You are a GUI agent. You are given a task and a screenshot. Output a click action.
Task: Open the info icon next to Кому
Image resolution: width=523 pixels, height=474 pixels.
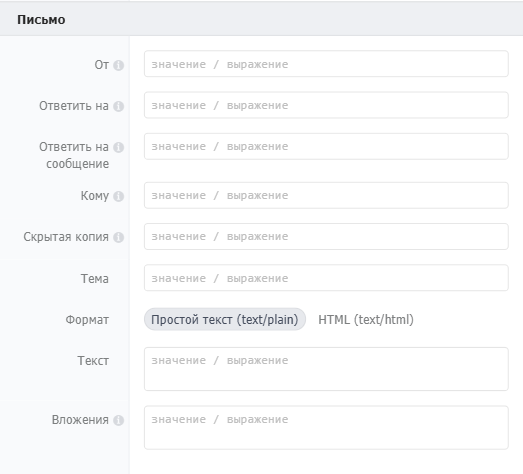click(118, 196)
